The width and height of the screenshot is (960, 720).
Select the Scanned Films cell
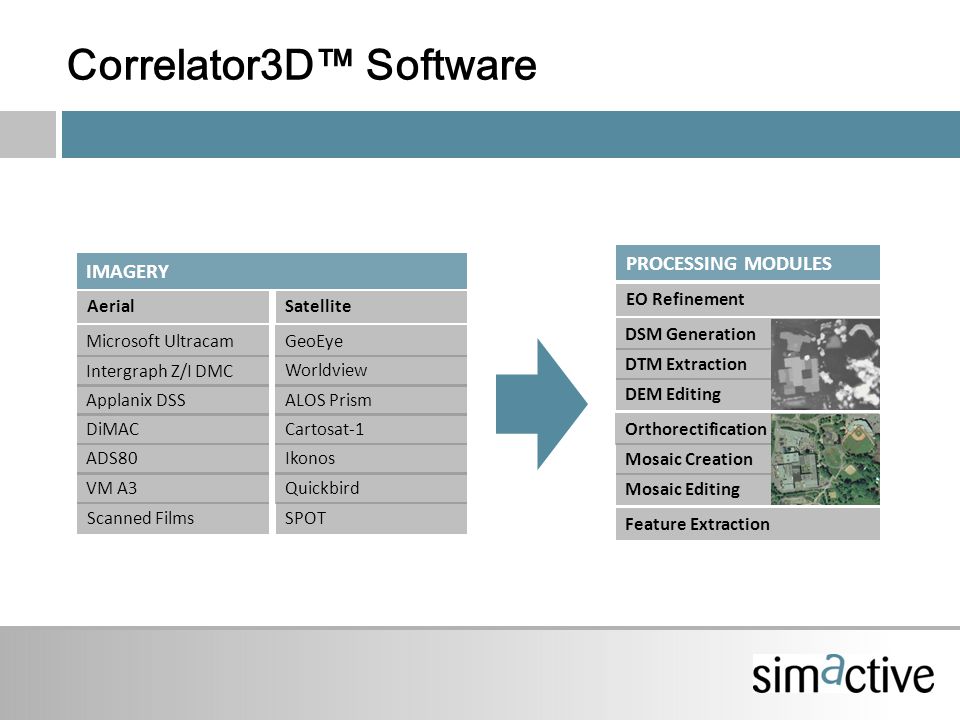coord(173,519)
